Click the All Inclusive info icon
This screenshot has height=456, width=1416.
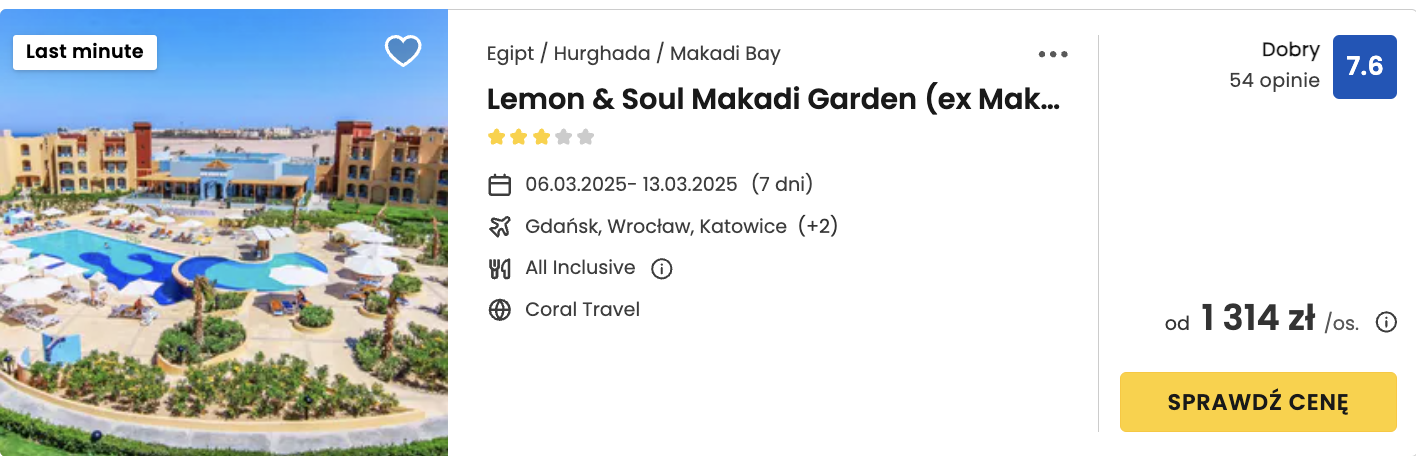(661, 268)
